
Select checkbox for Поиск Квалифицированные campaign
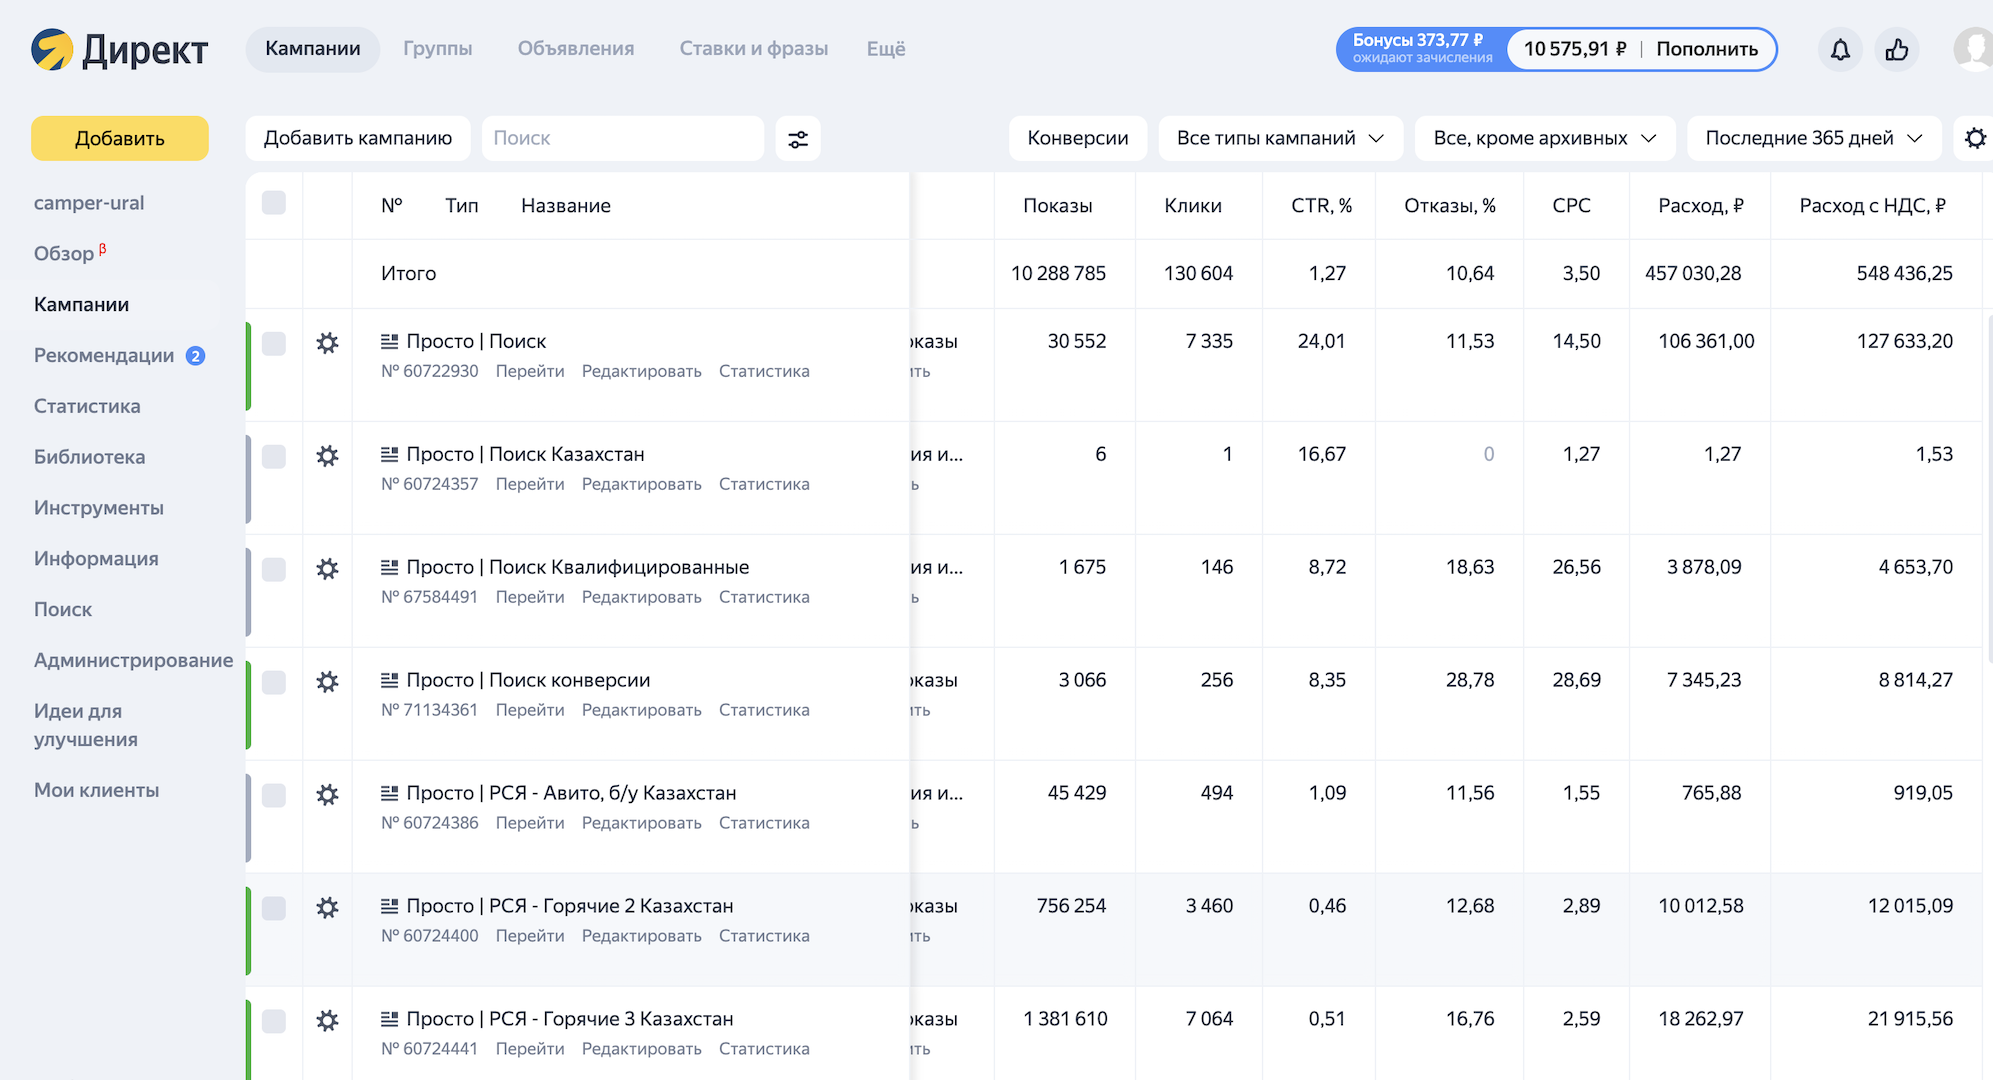click(x=274, y=570)
